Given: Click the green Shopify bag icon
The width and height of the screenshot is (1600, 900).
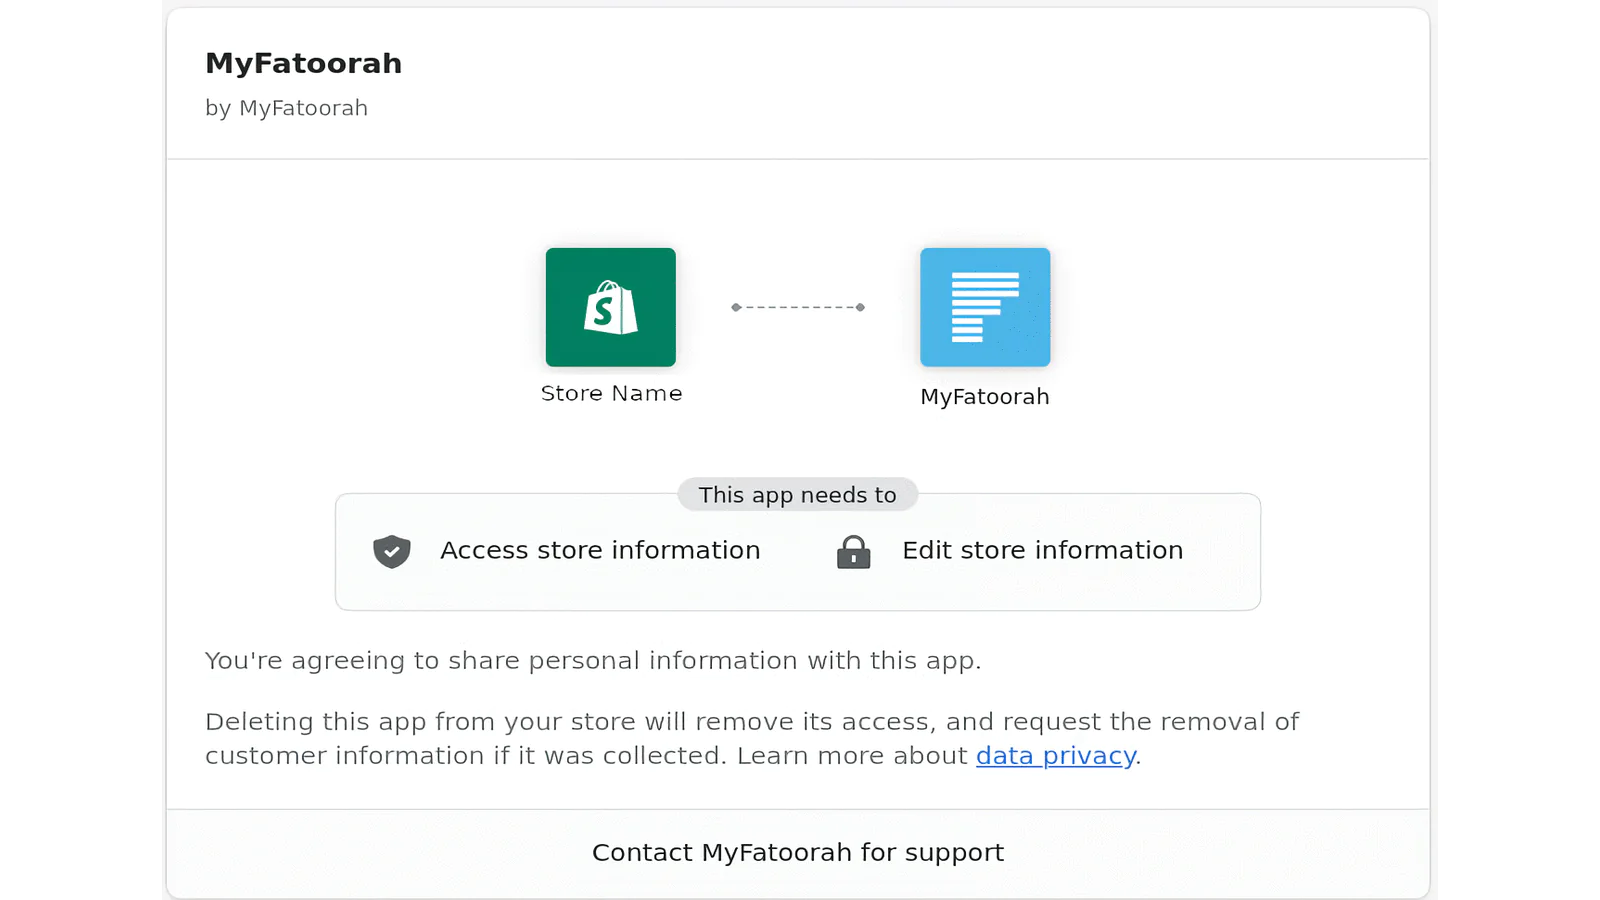Looking at the screenshot, I should [x=610, y=307].
